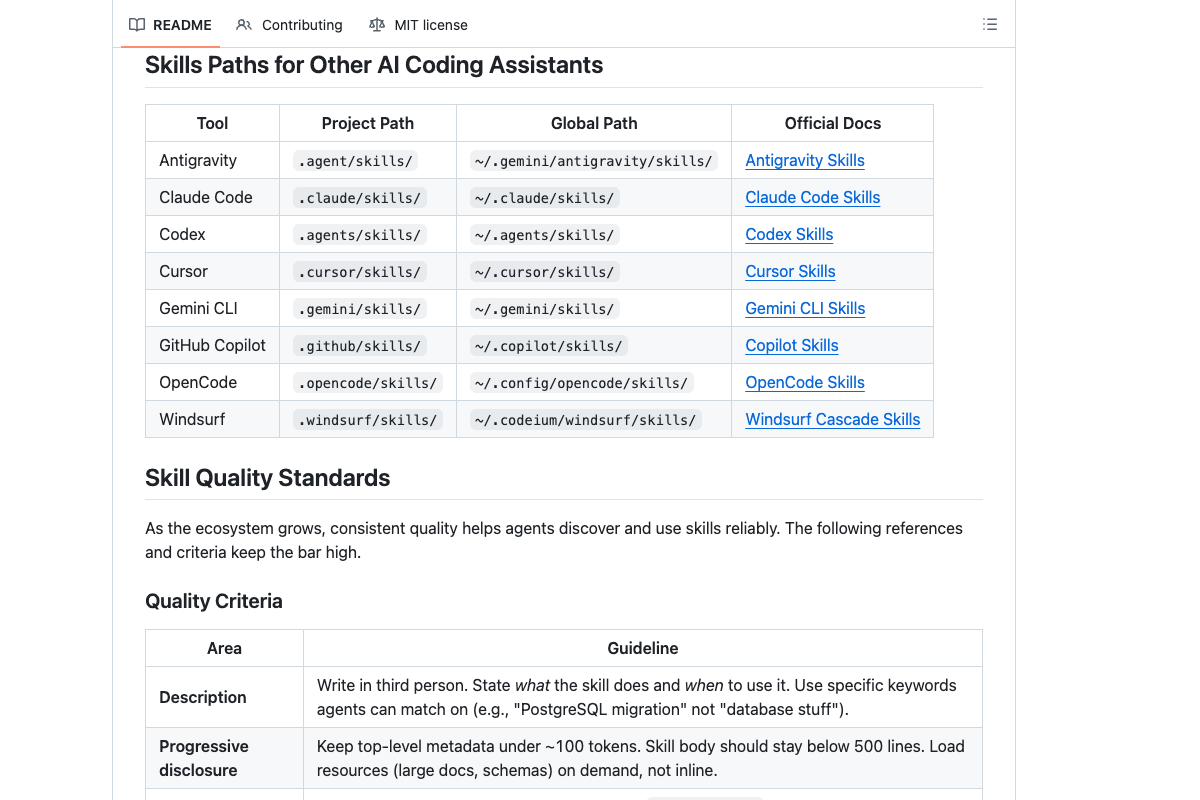Click the Guideline column header
1200x800 pixels.
click(643, 648)
